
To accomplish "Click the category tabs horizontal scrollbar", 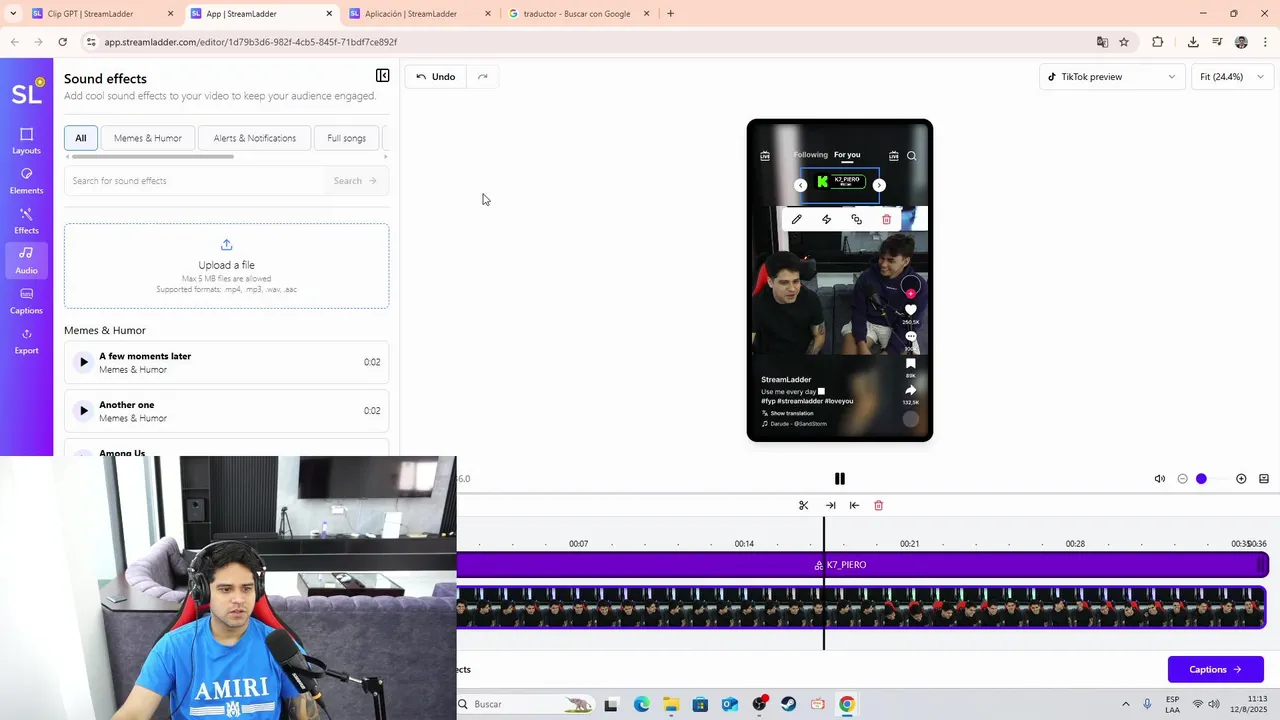I will (x=152, y=156).
